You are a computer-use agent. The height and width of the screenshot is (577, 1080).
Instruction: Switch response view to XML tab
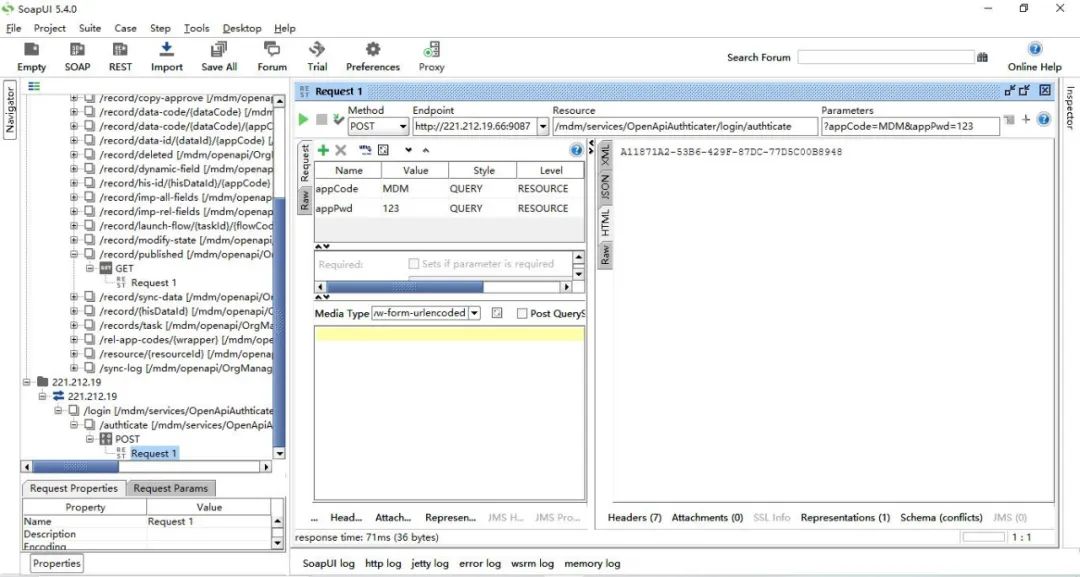tap(605, 154)
